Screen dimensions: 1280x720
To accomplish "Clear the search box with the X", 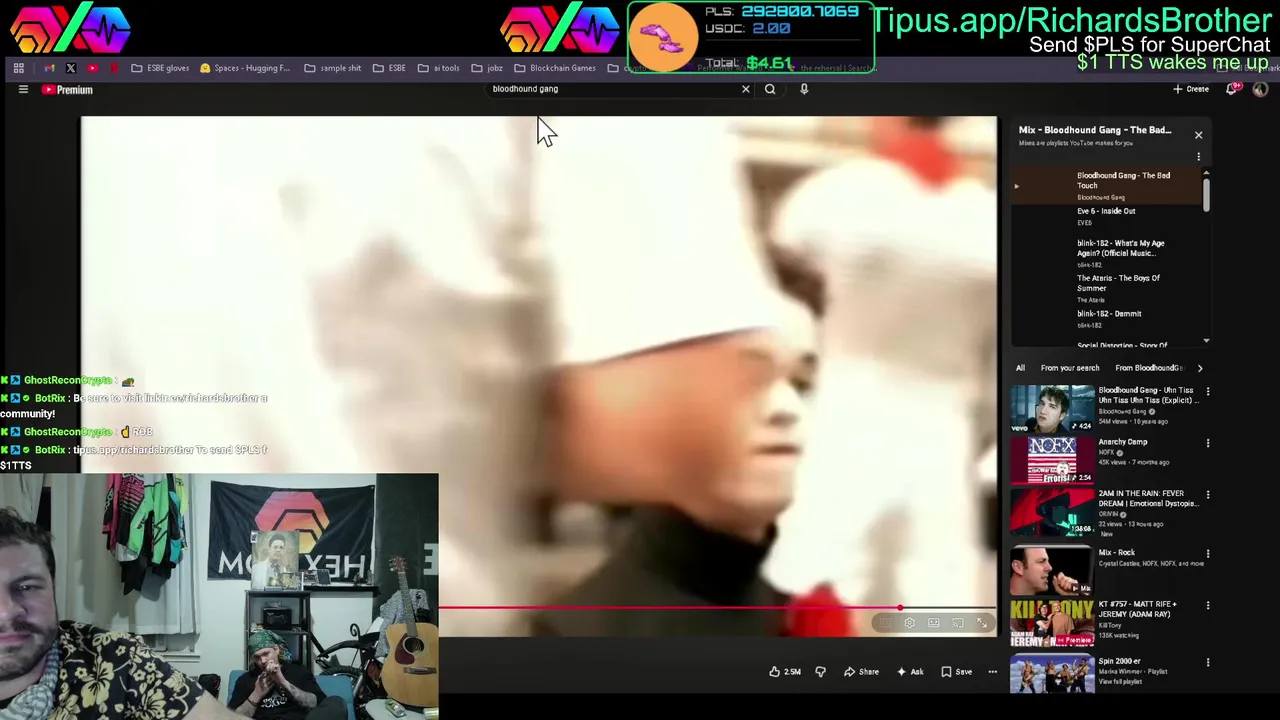I will click(x=745, y=89).
